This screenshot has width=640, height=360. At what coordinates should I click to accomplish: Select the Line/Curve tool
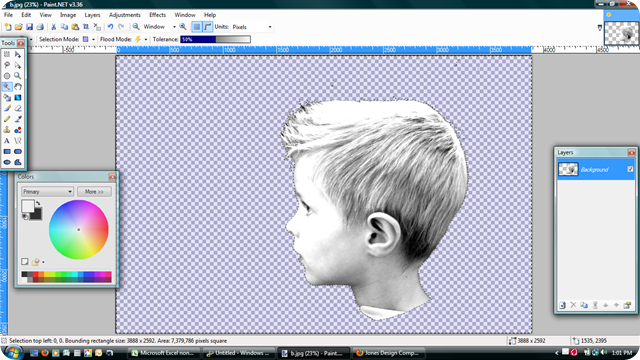18,141
